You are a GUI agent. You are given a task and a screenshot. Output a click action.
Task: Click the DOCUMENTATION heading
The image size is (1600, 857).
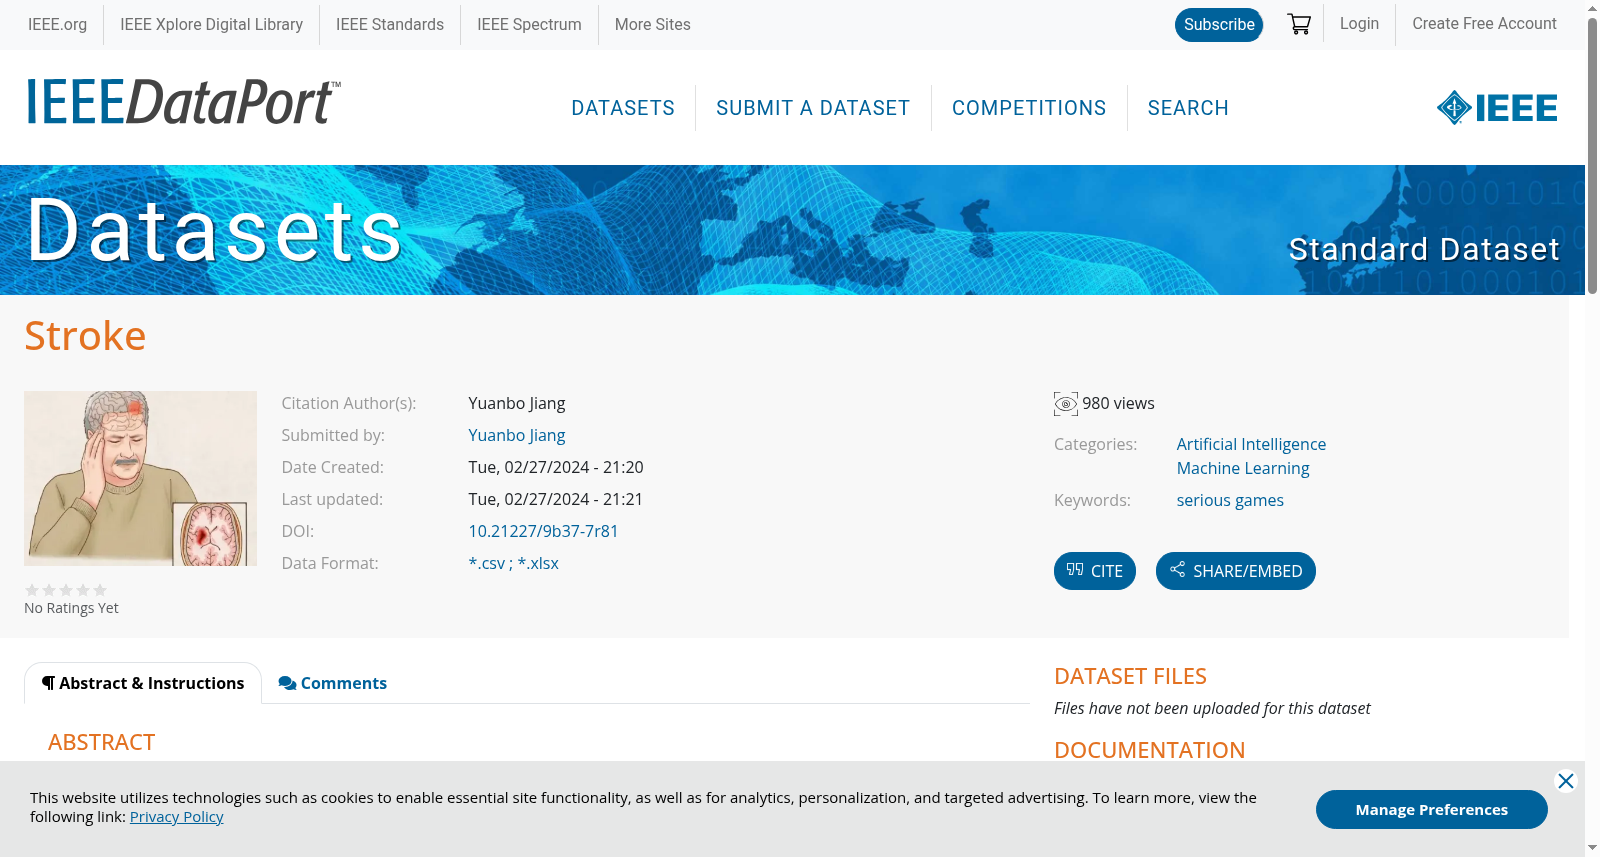pos(1149,751)
